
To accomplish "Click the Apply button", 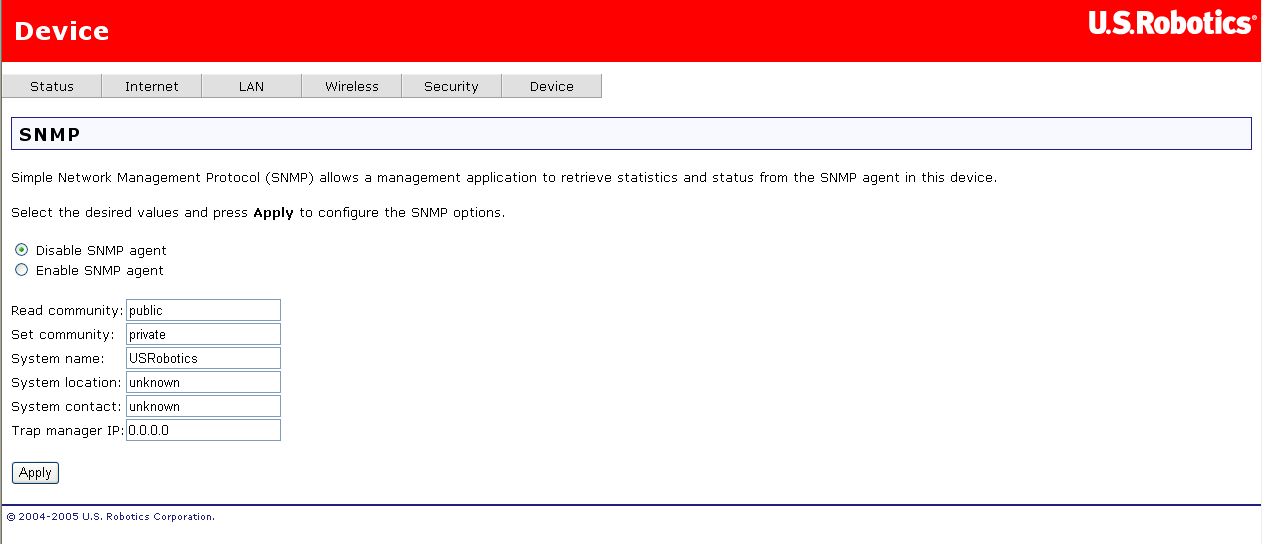I will [36, 473].
